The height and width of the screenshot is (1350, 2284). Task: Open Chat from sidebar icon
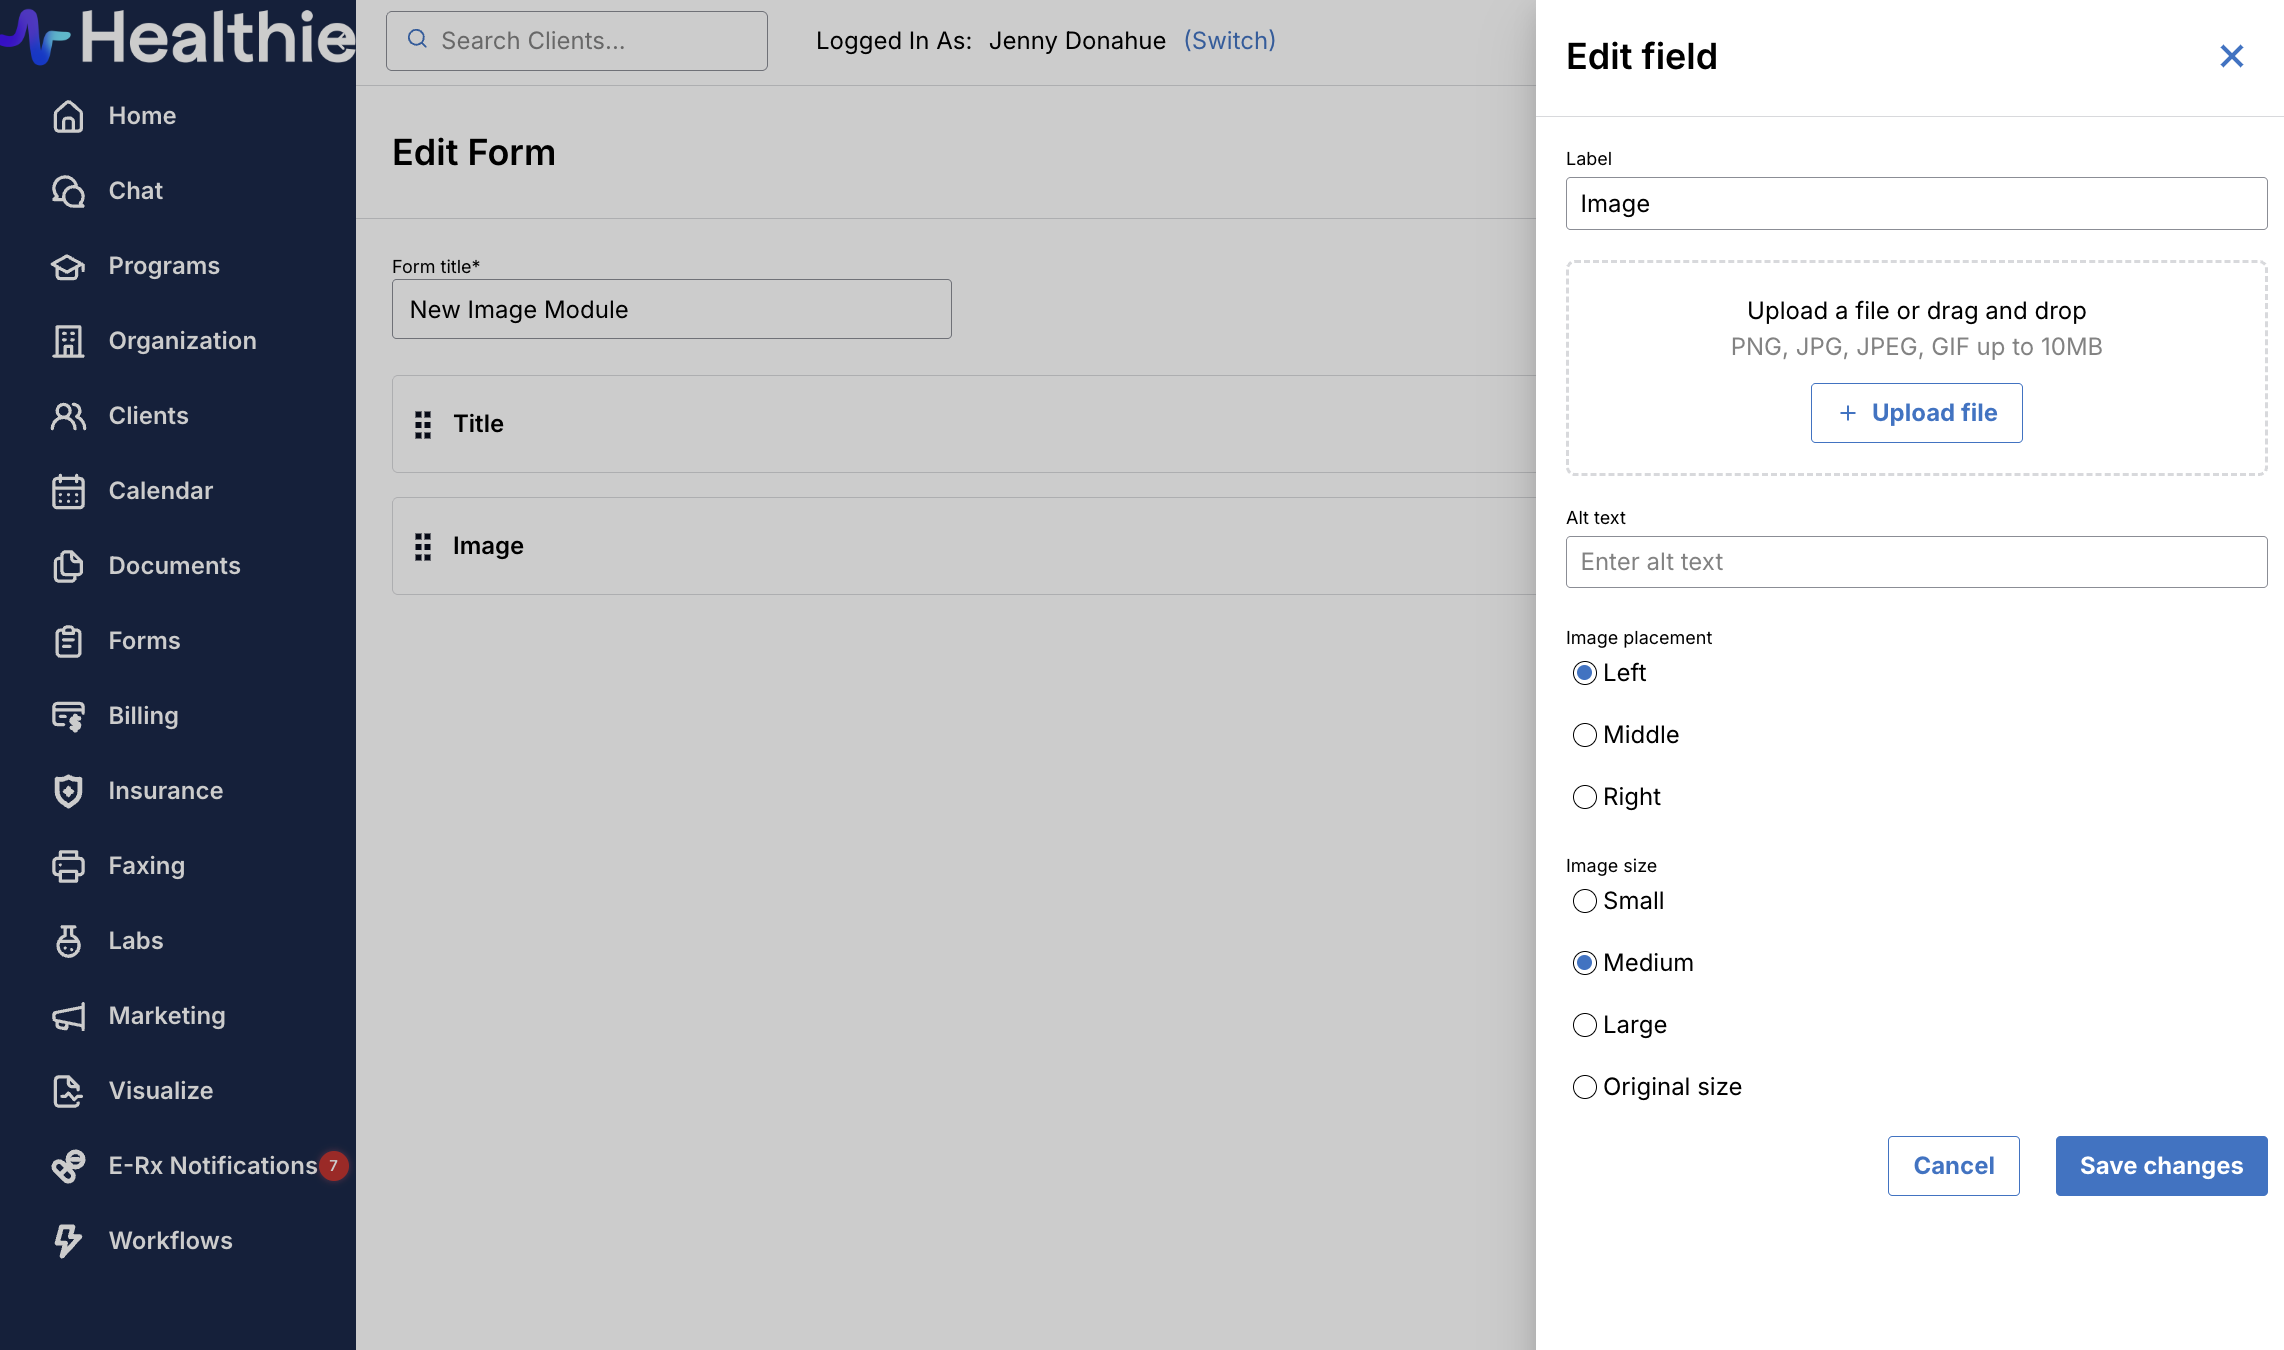coord(68,191)
